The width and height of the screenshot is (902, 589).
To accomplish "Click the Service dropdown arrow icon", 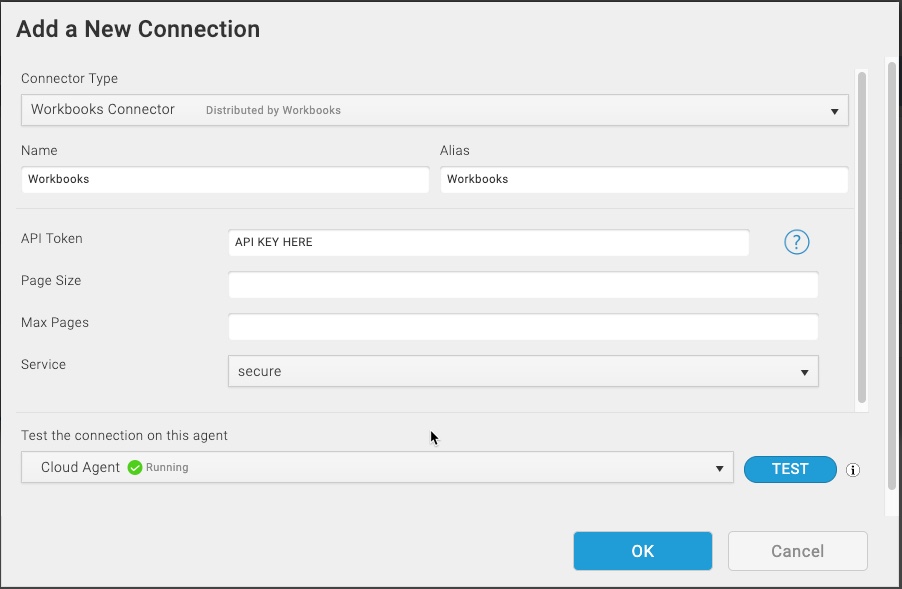I will click(804, 373).
